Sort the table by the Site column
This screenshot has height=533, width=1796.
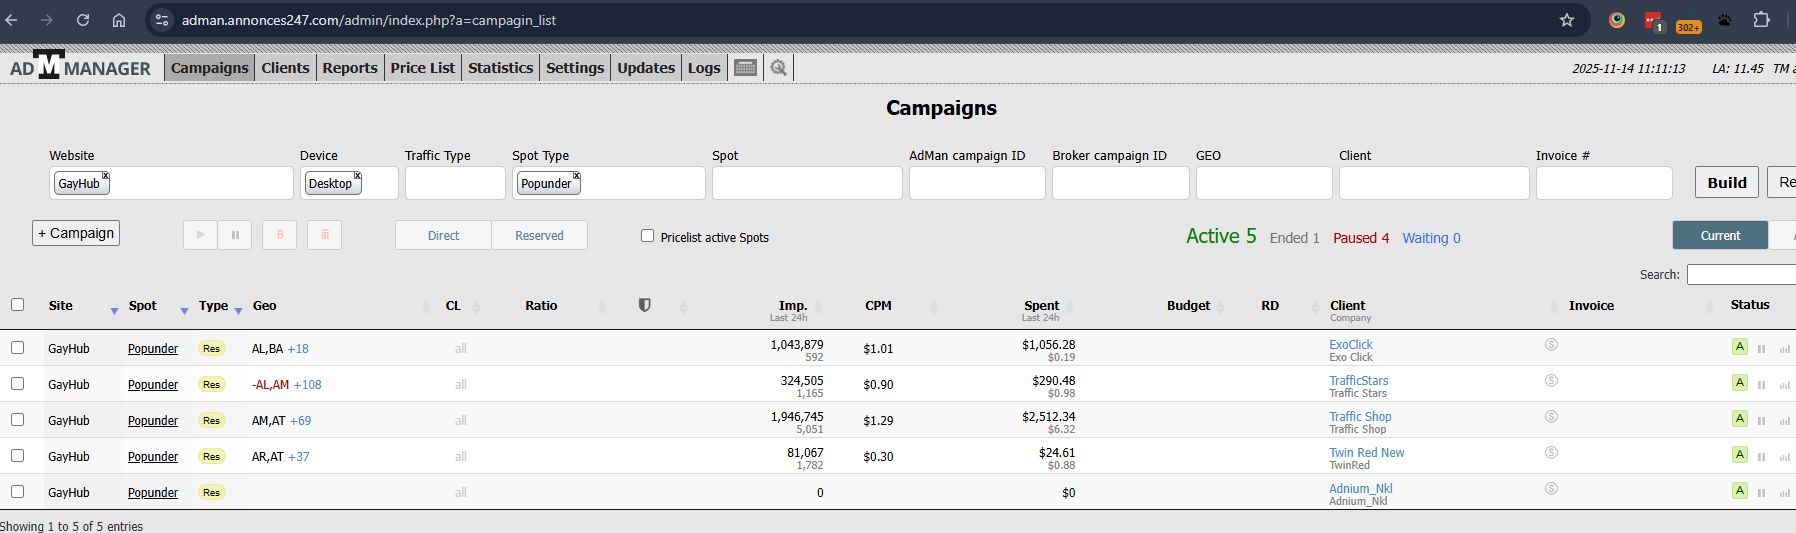coord(61,306)
